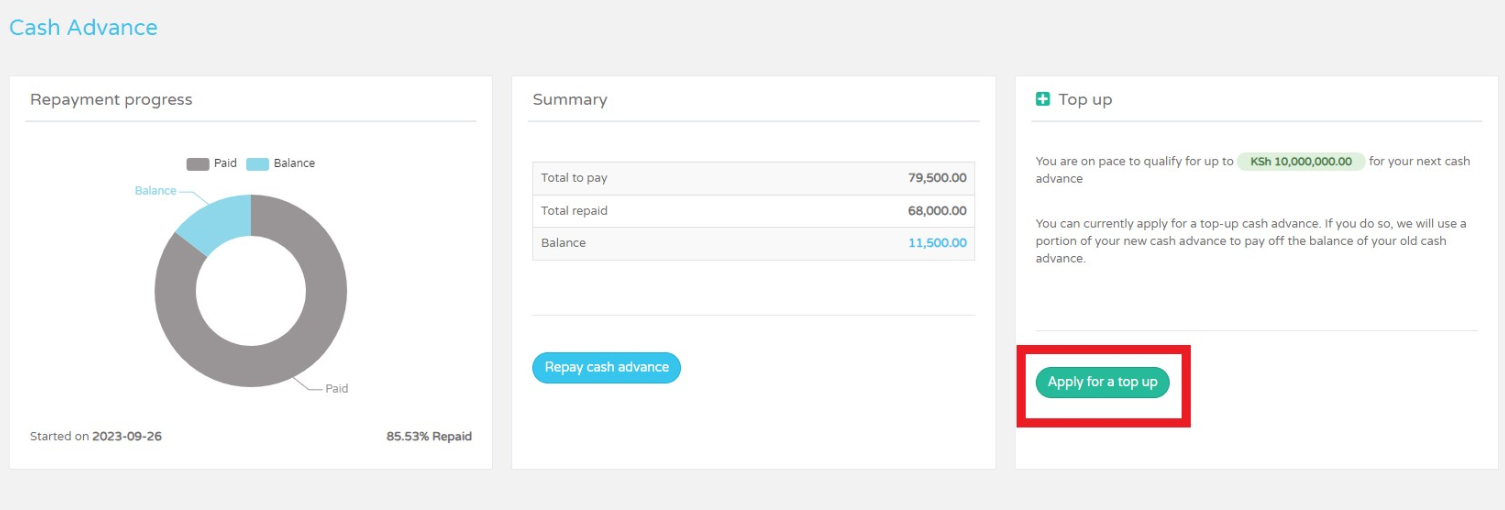
Task: Click the Cash Advance page title
Action: [x=83, y=28]
